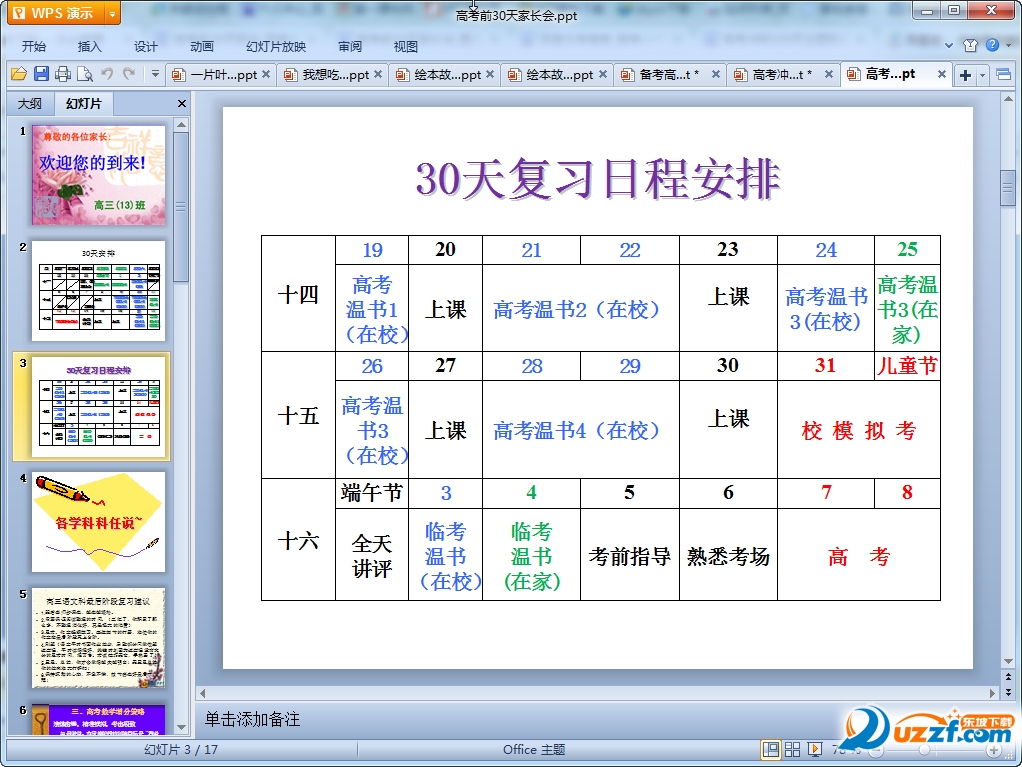
Task: Collapse the ribbon with the chevron arrow
Action: pos(949,46)
